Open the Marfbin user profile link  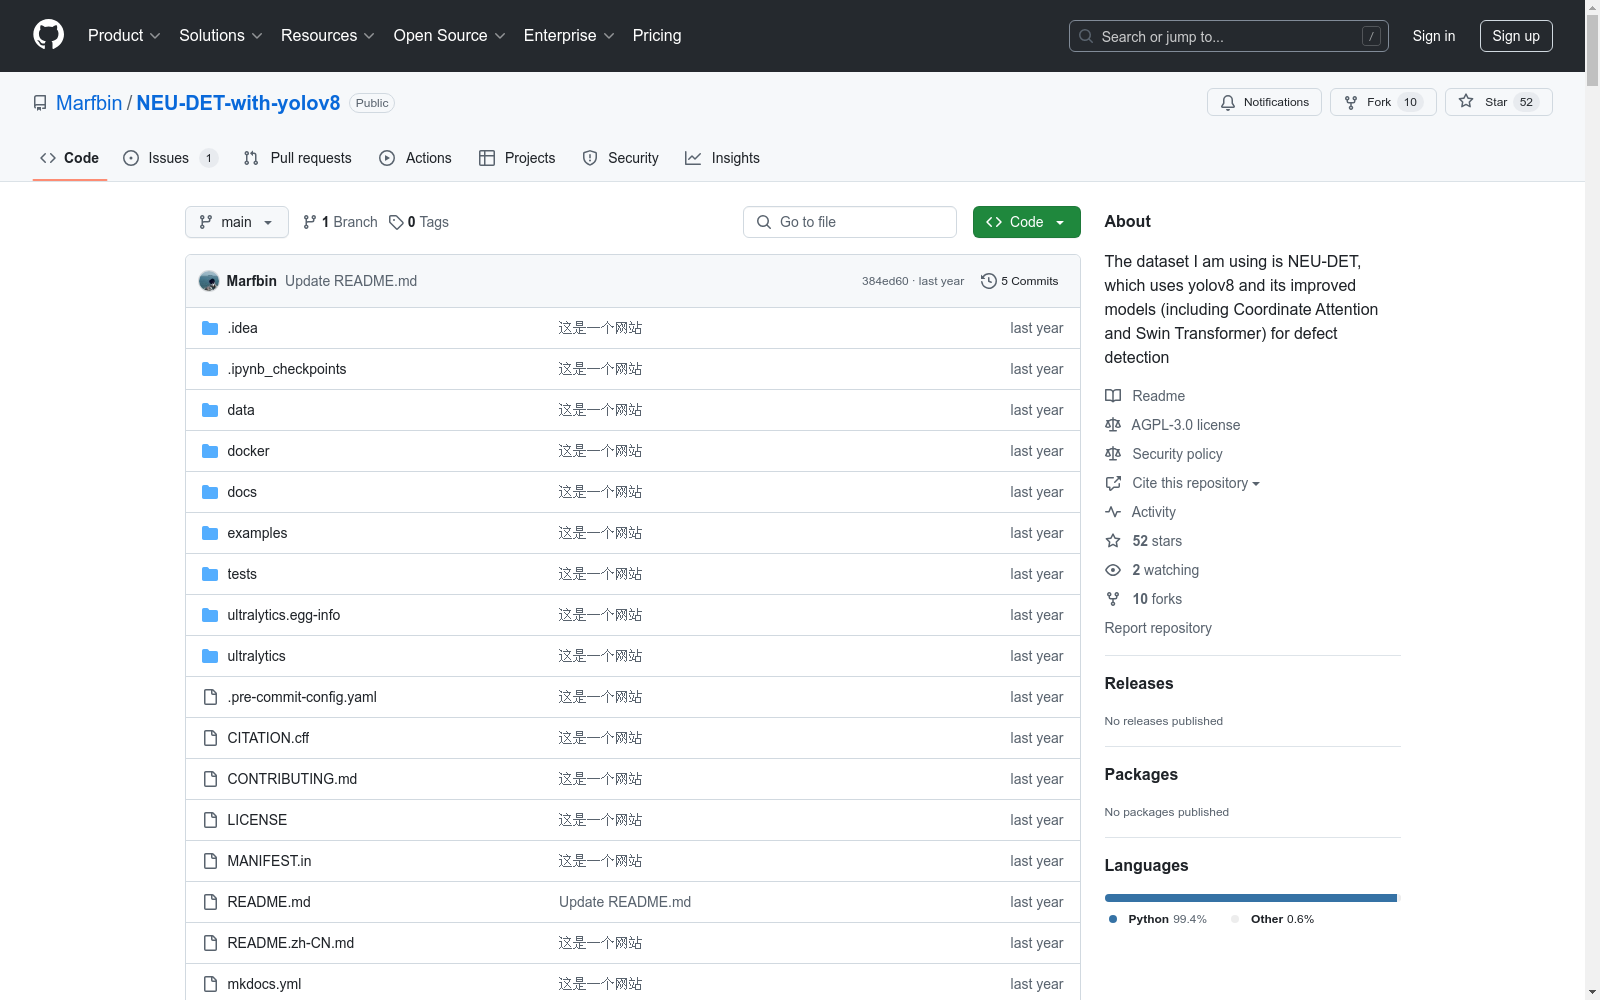(x=89, y=103)
